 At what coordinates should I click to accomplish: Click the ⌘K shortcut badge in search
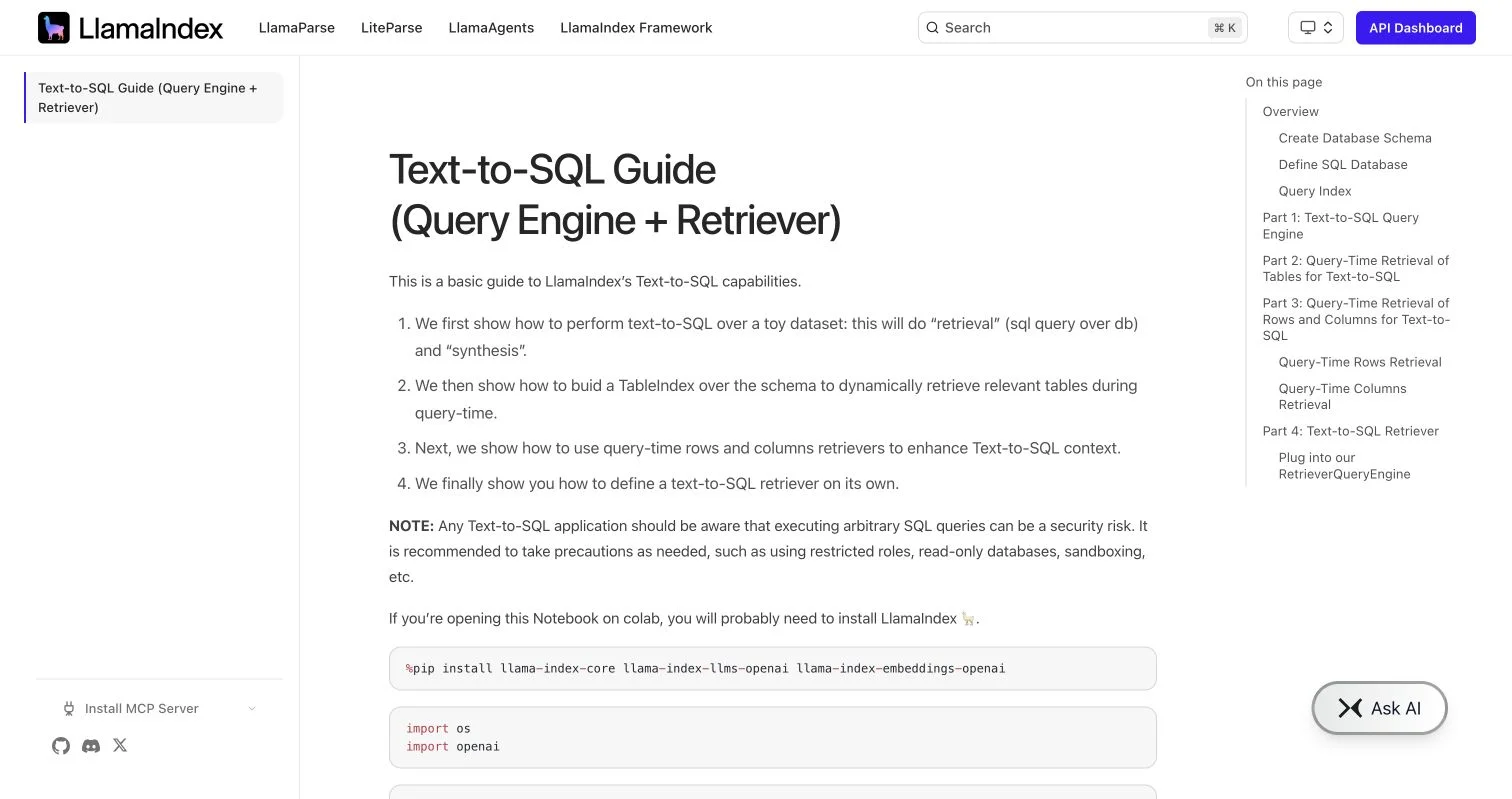1225,28
